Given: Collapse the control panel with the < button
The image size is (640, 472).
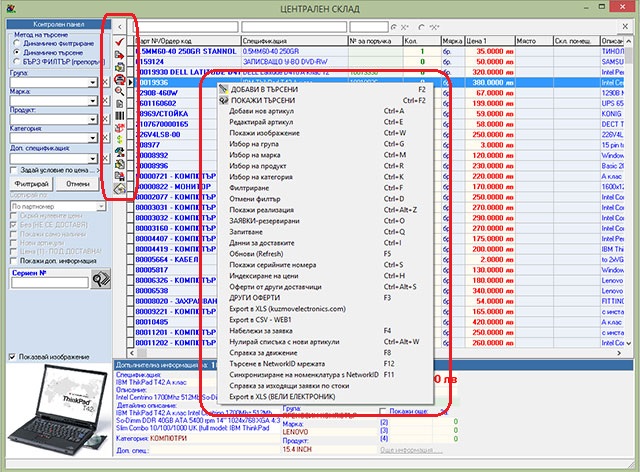Looking at the screenshot, I should 120,27.
